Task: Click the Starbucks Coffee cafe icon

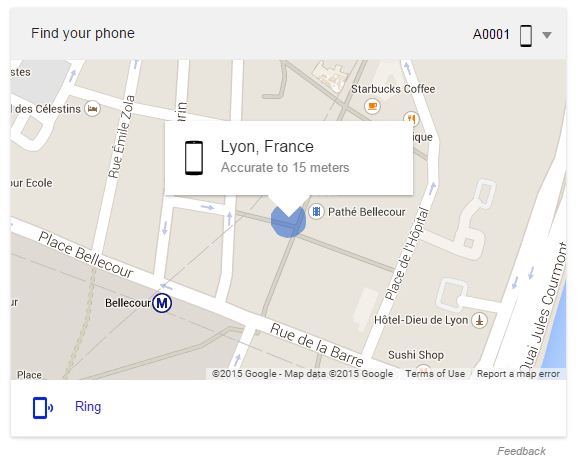Action: point(372,106)
